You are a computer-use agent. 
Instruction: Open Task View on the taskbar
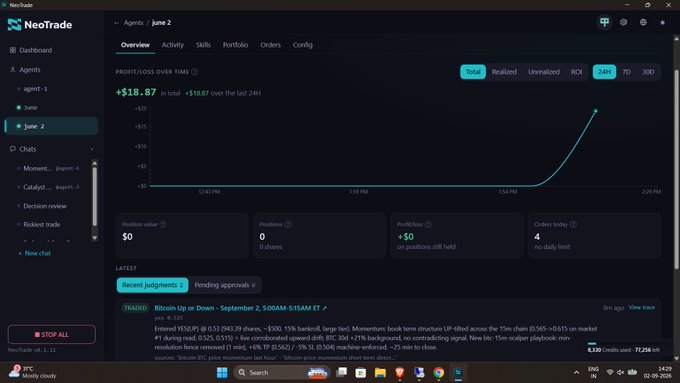(341, 373)
